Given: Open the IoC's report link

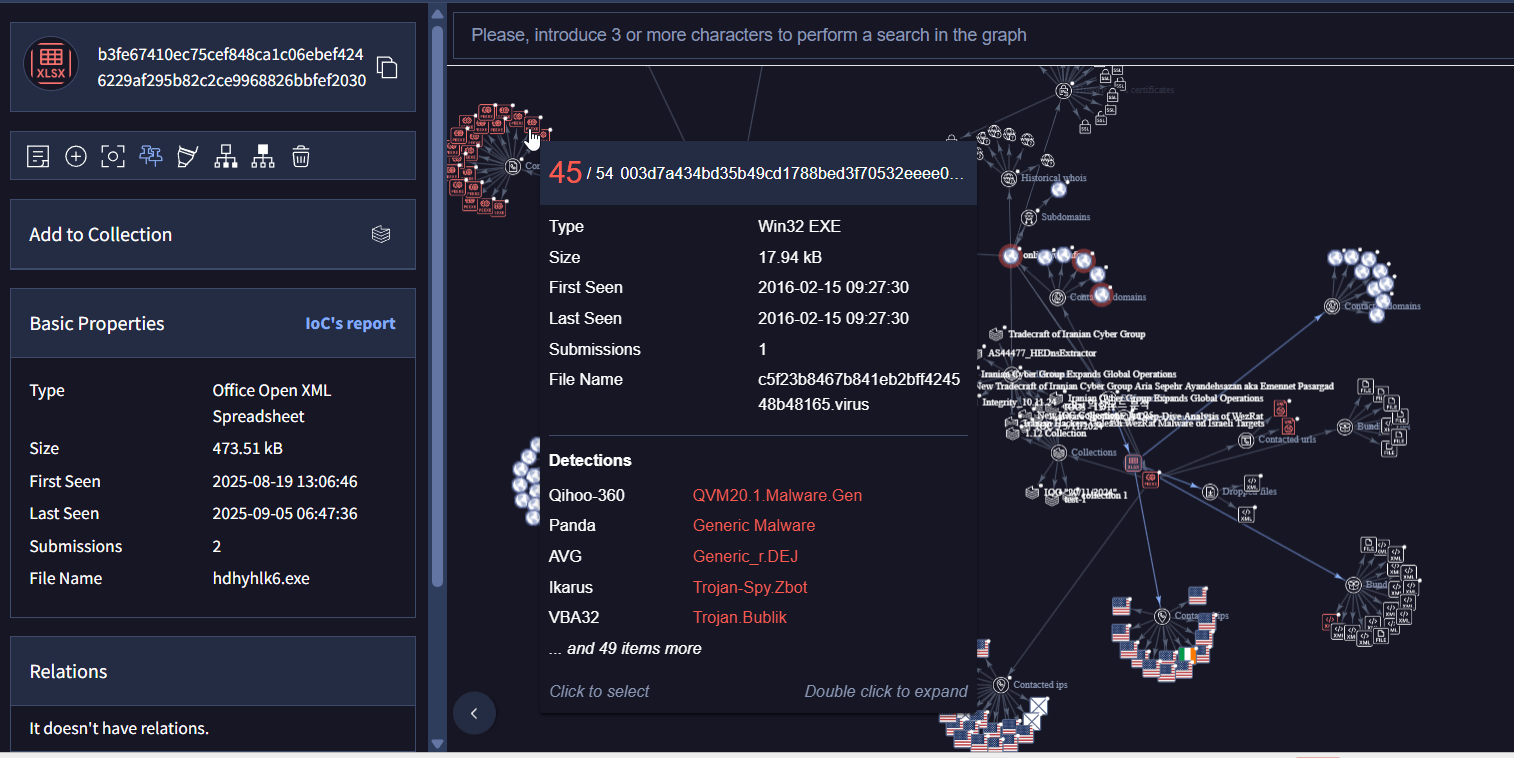Looking at the screenshot, I should click(350, 323).
